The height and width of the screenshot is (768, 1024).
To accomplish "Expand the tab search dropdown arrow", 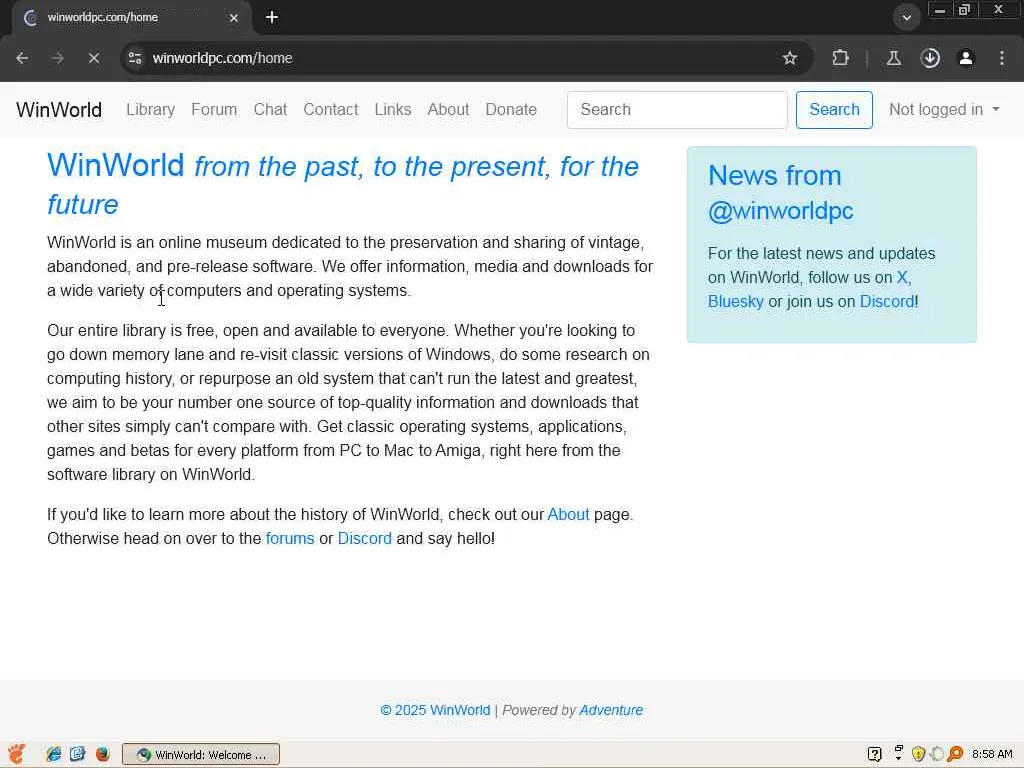I will tap(906, 18).
